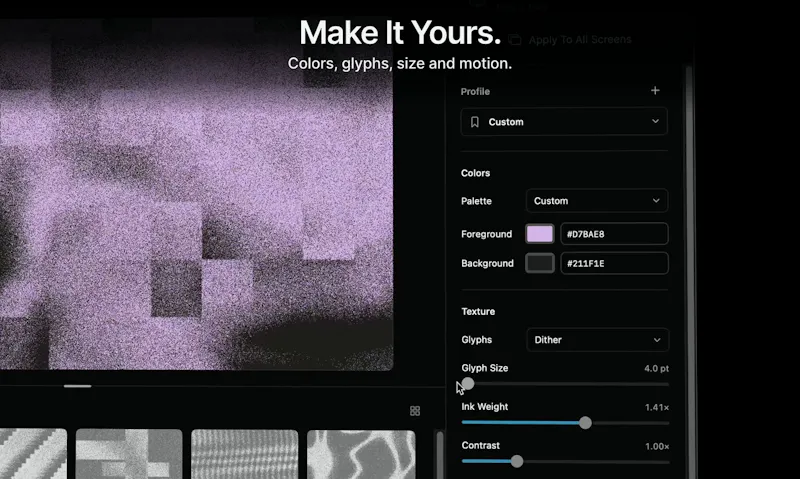Viewport: 800px width, 479px height.
Task: Click the thumbnail strip vertical scrollbar
Action: [x=440, y=456]
